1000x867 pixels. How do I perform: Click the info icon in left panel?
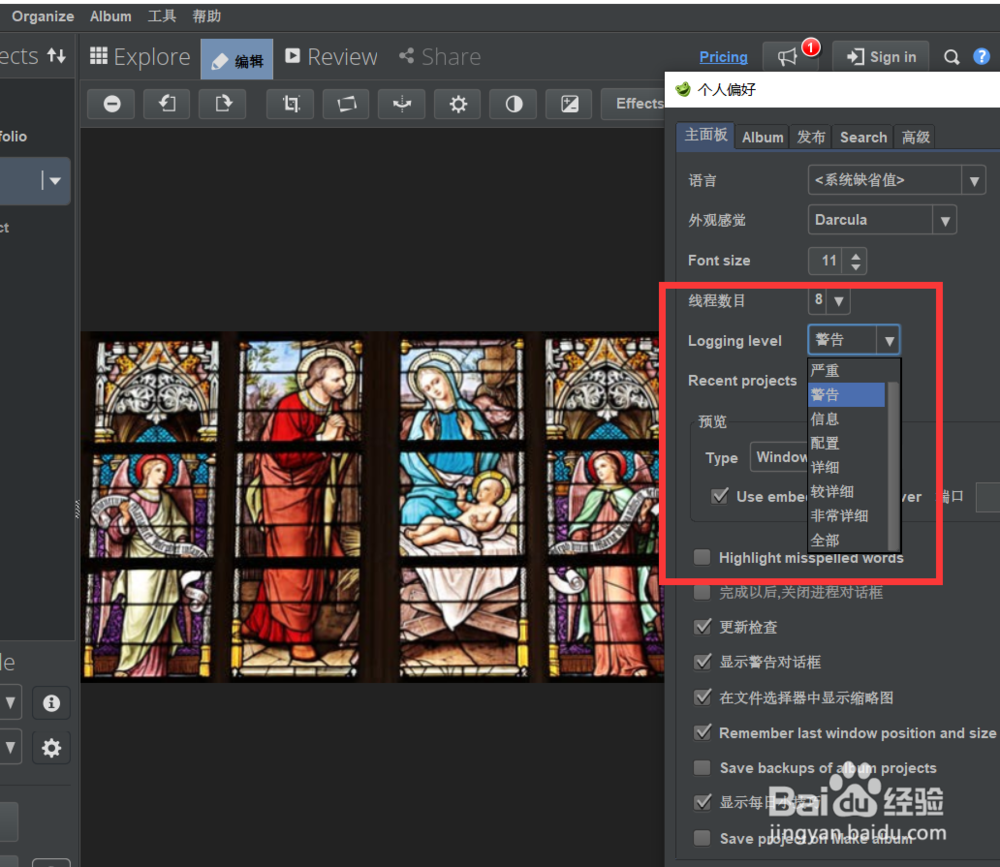click(x=51, y=703)
